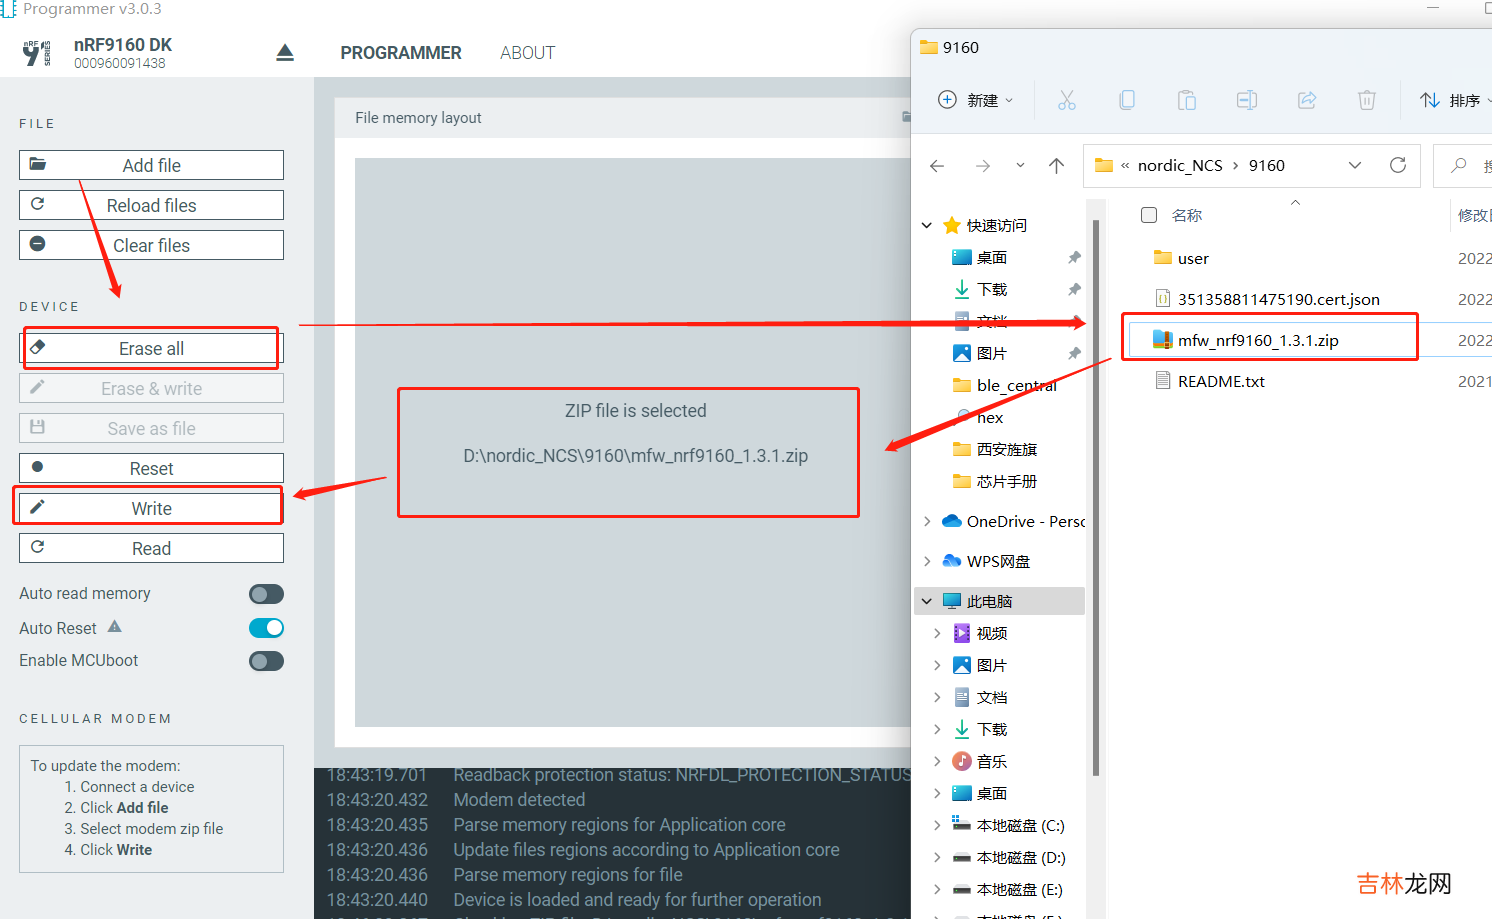The width and height of the screenshot is (1492, 919).
Task: Click the Clear files button
Action: coord(151,245)
